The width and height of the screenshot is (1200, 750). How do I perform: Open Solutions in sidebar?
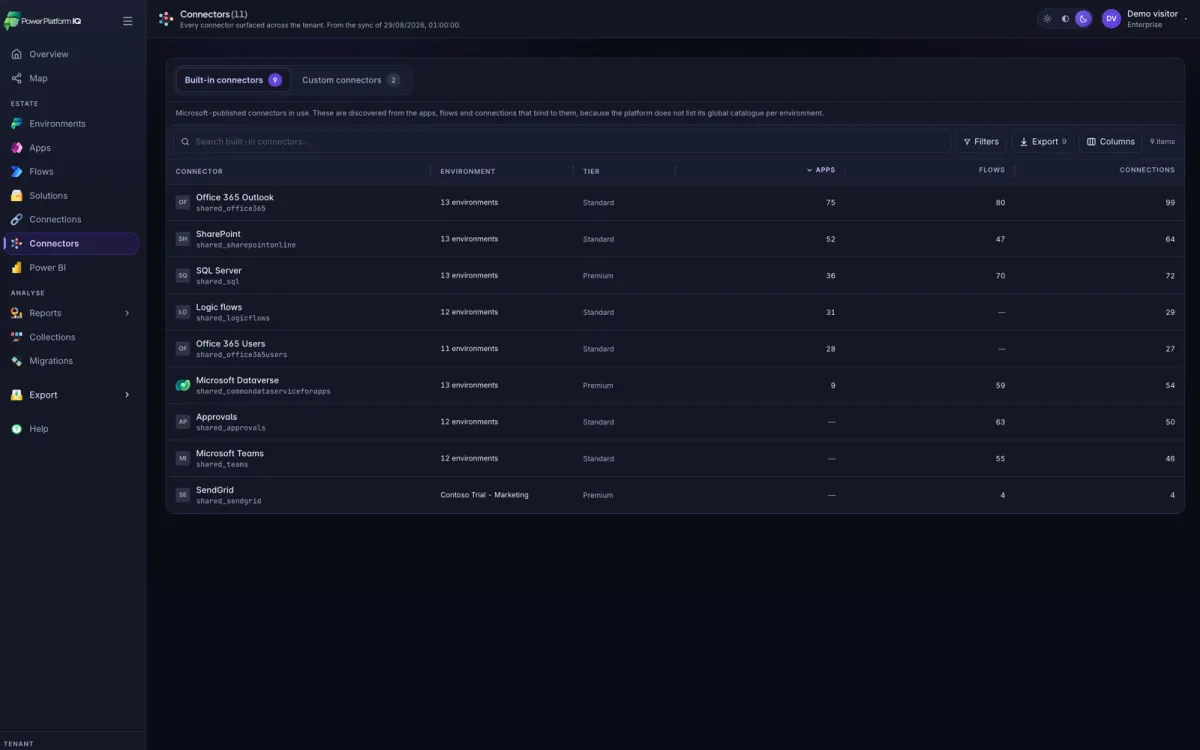72,196
